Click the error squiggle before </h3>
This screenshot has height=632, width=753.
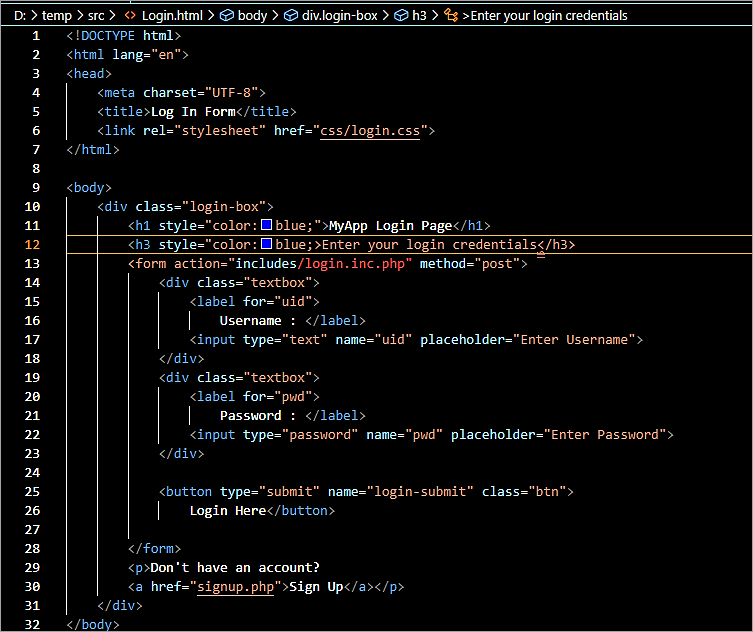click(x=541, y=255)
